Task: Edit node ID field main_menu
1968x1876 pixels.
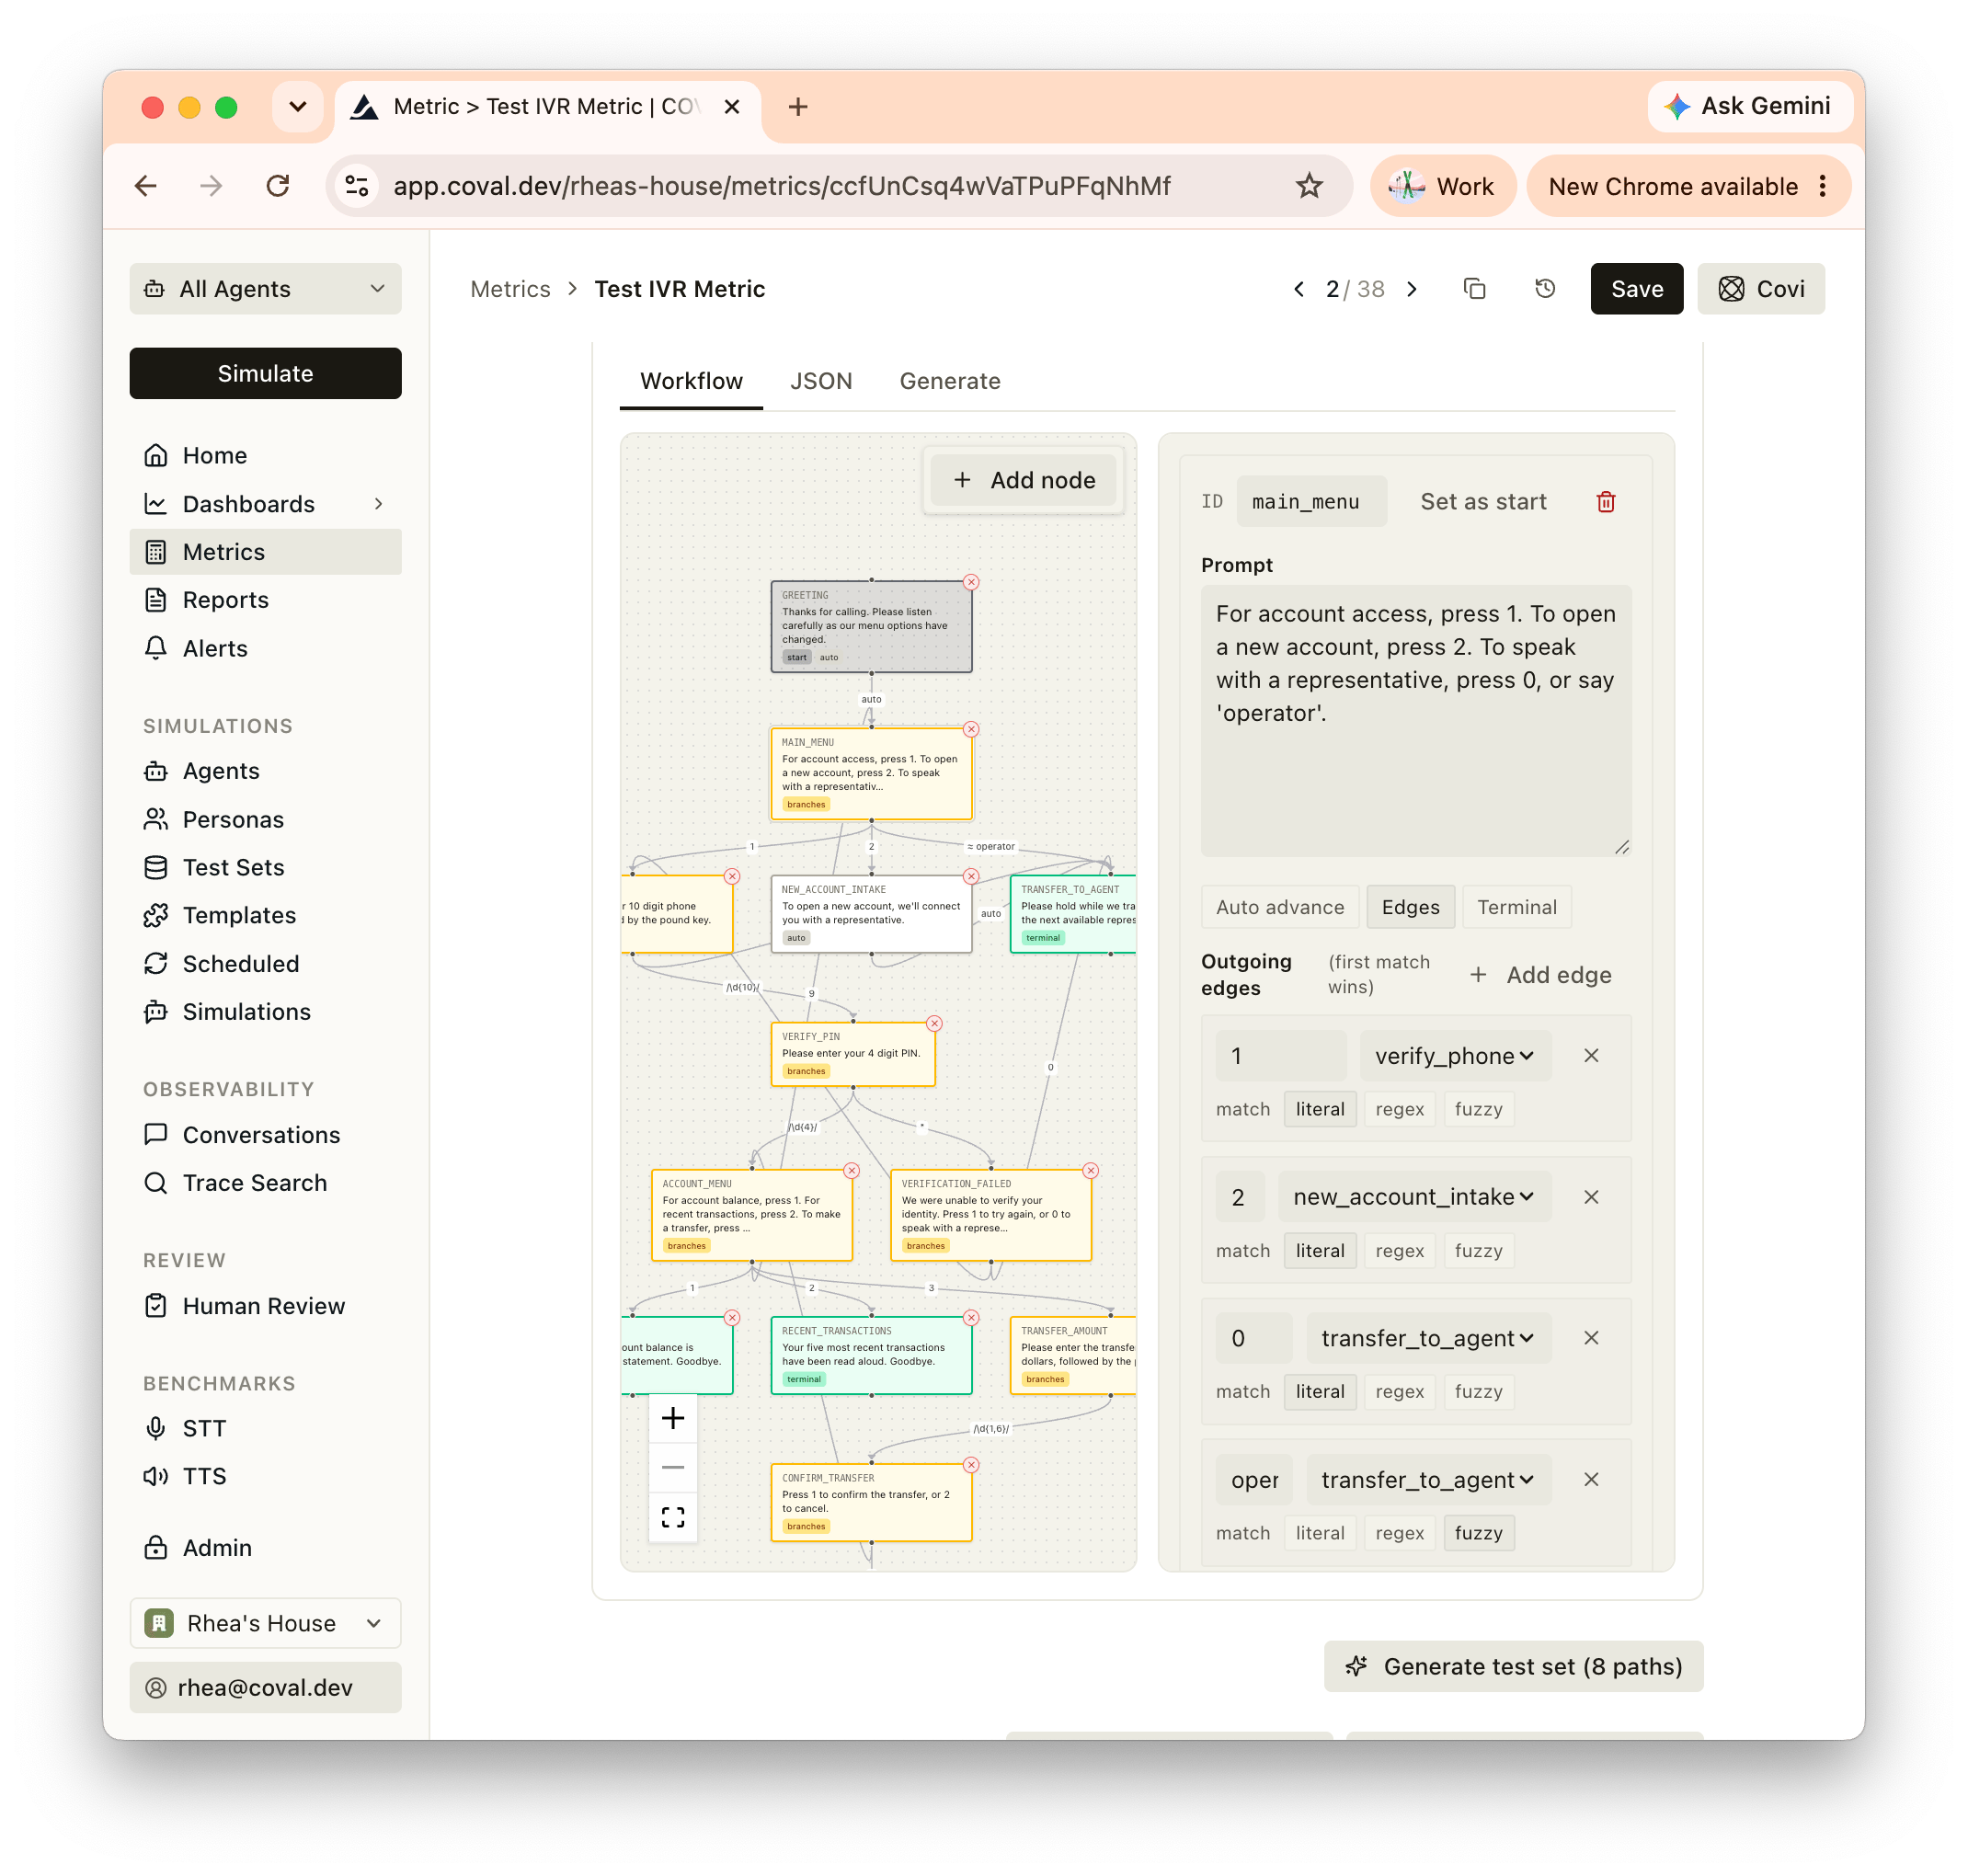Action: [1311, 501]
